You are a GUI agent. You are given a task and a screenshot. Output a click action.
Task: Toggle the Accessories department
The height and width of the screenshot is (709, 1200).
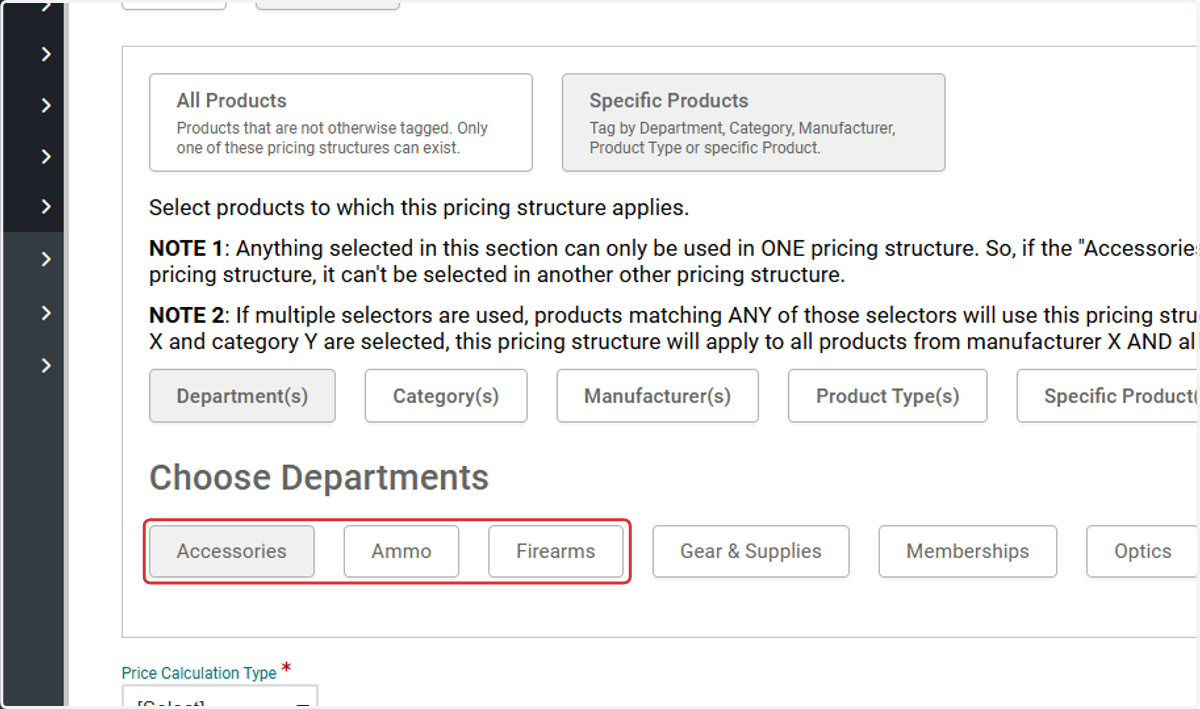click(x=232, y=551)
